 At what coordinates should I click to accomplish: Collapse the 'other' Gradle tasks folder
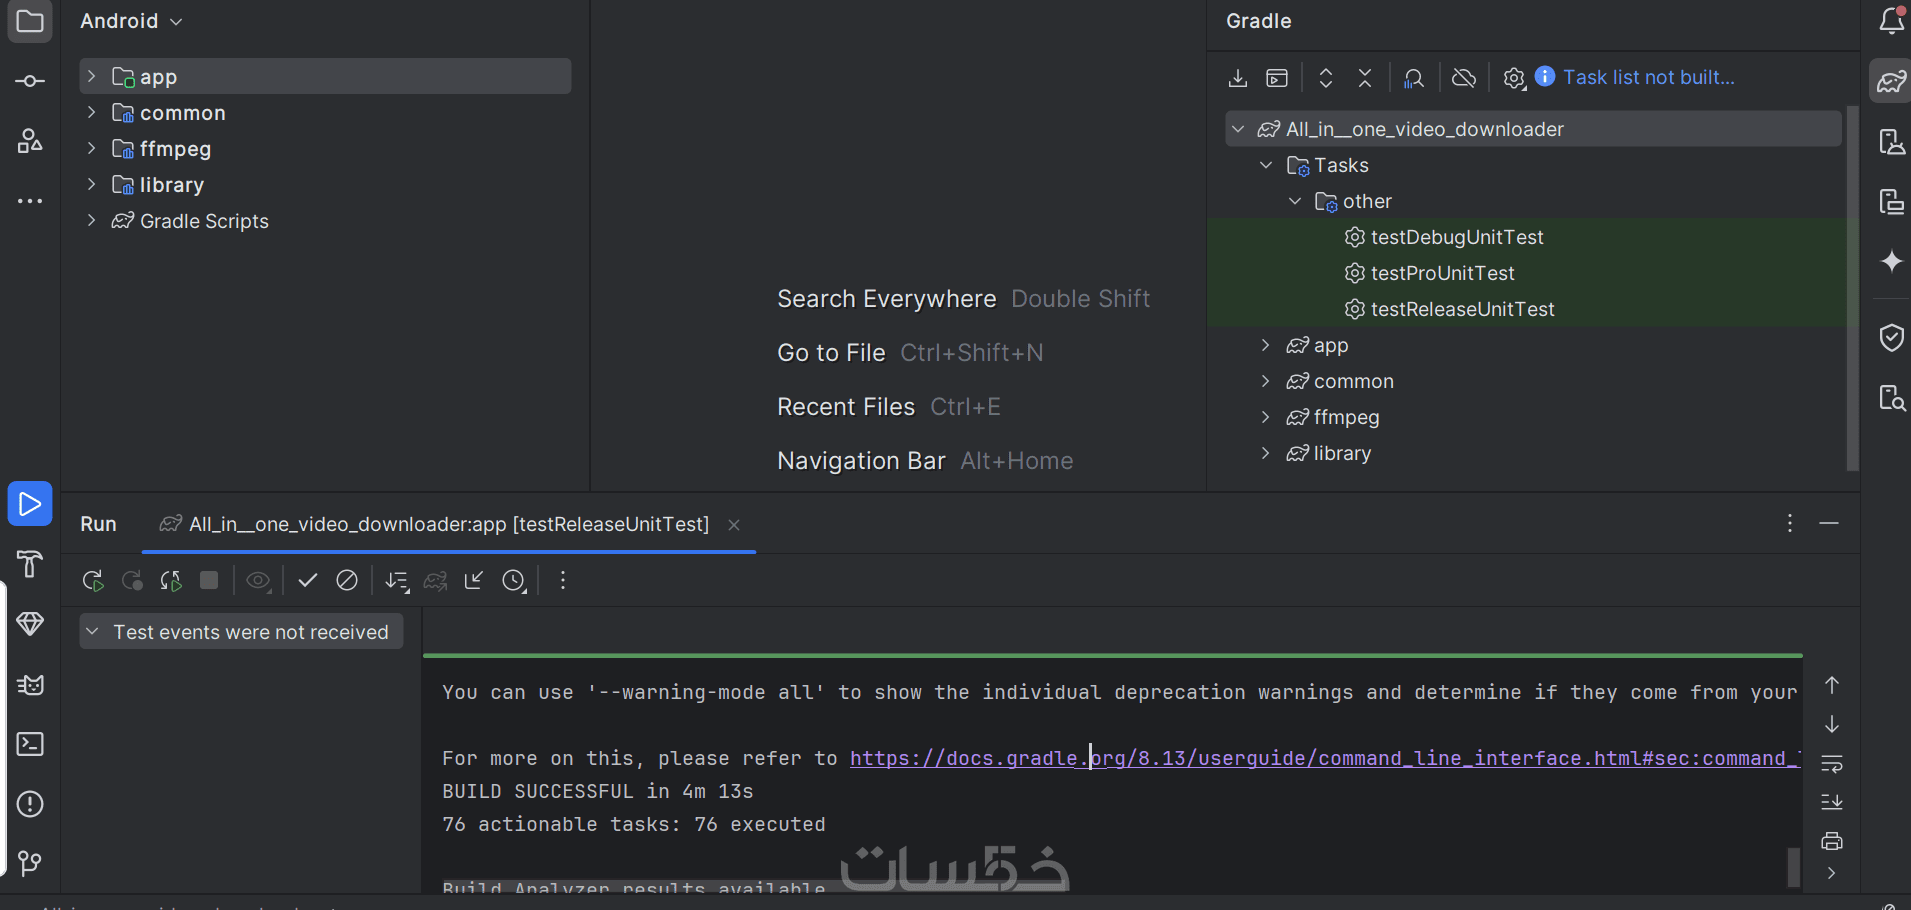(x=1295, y=201)
